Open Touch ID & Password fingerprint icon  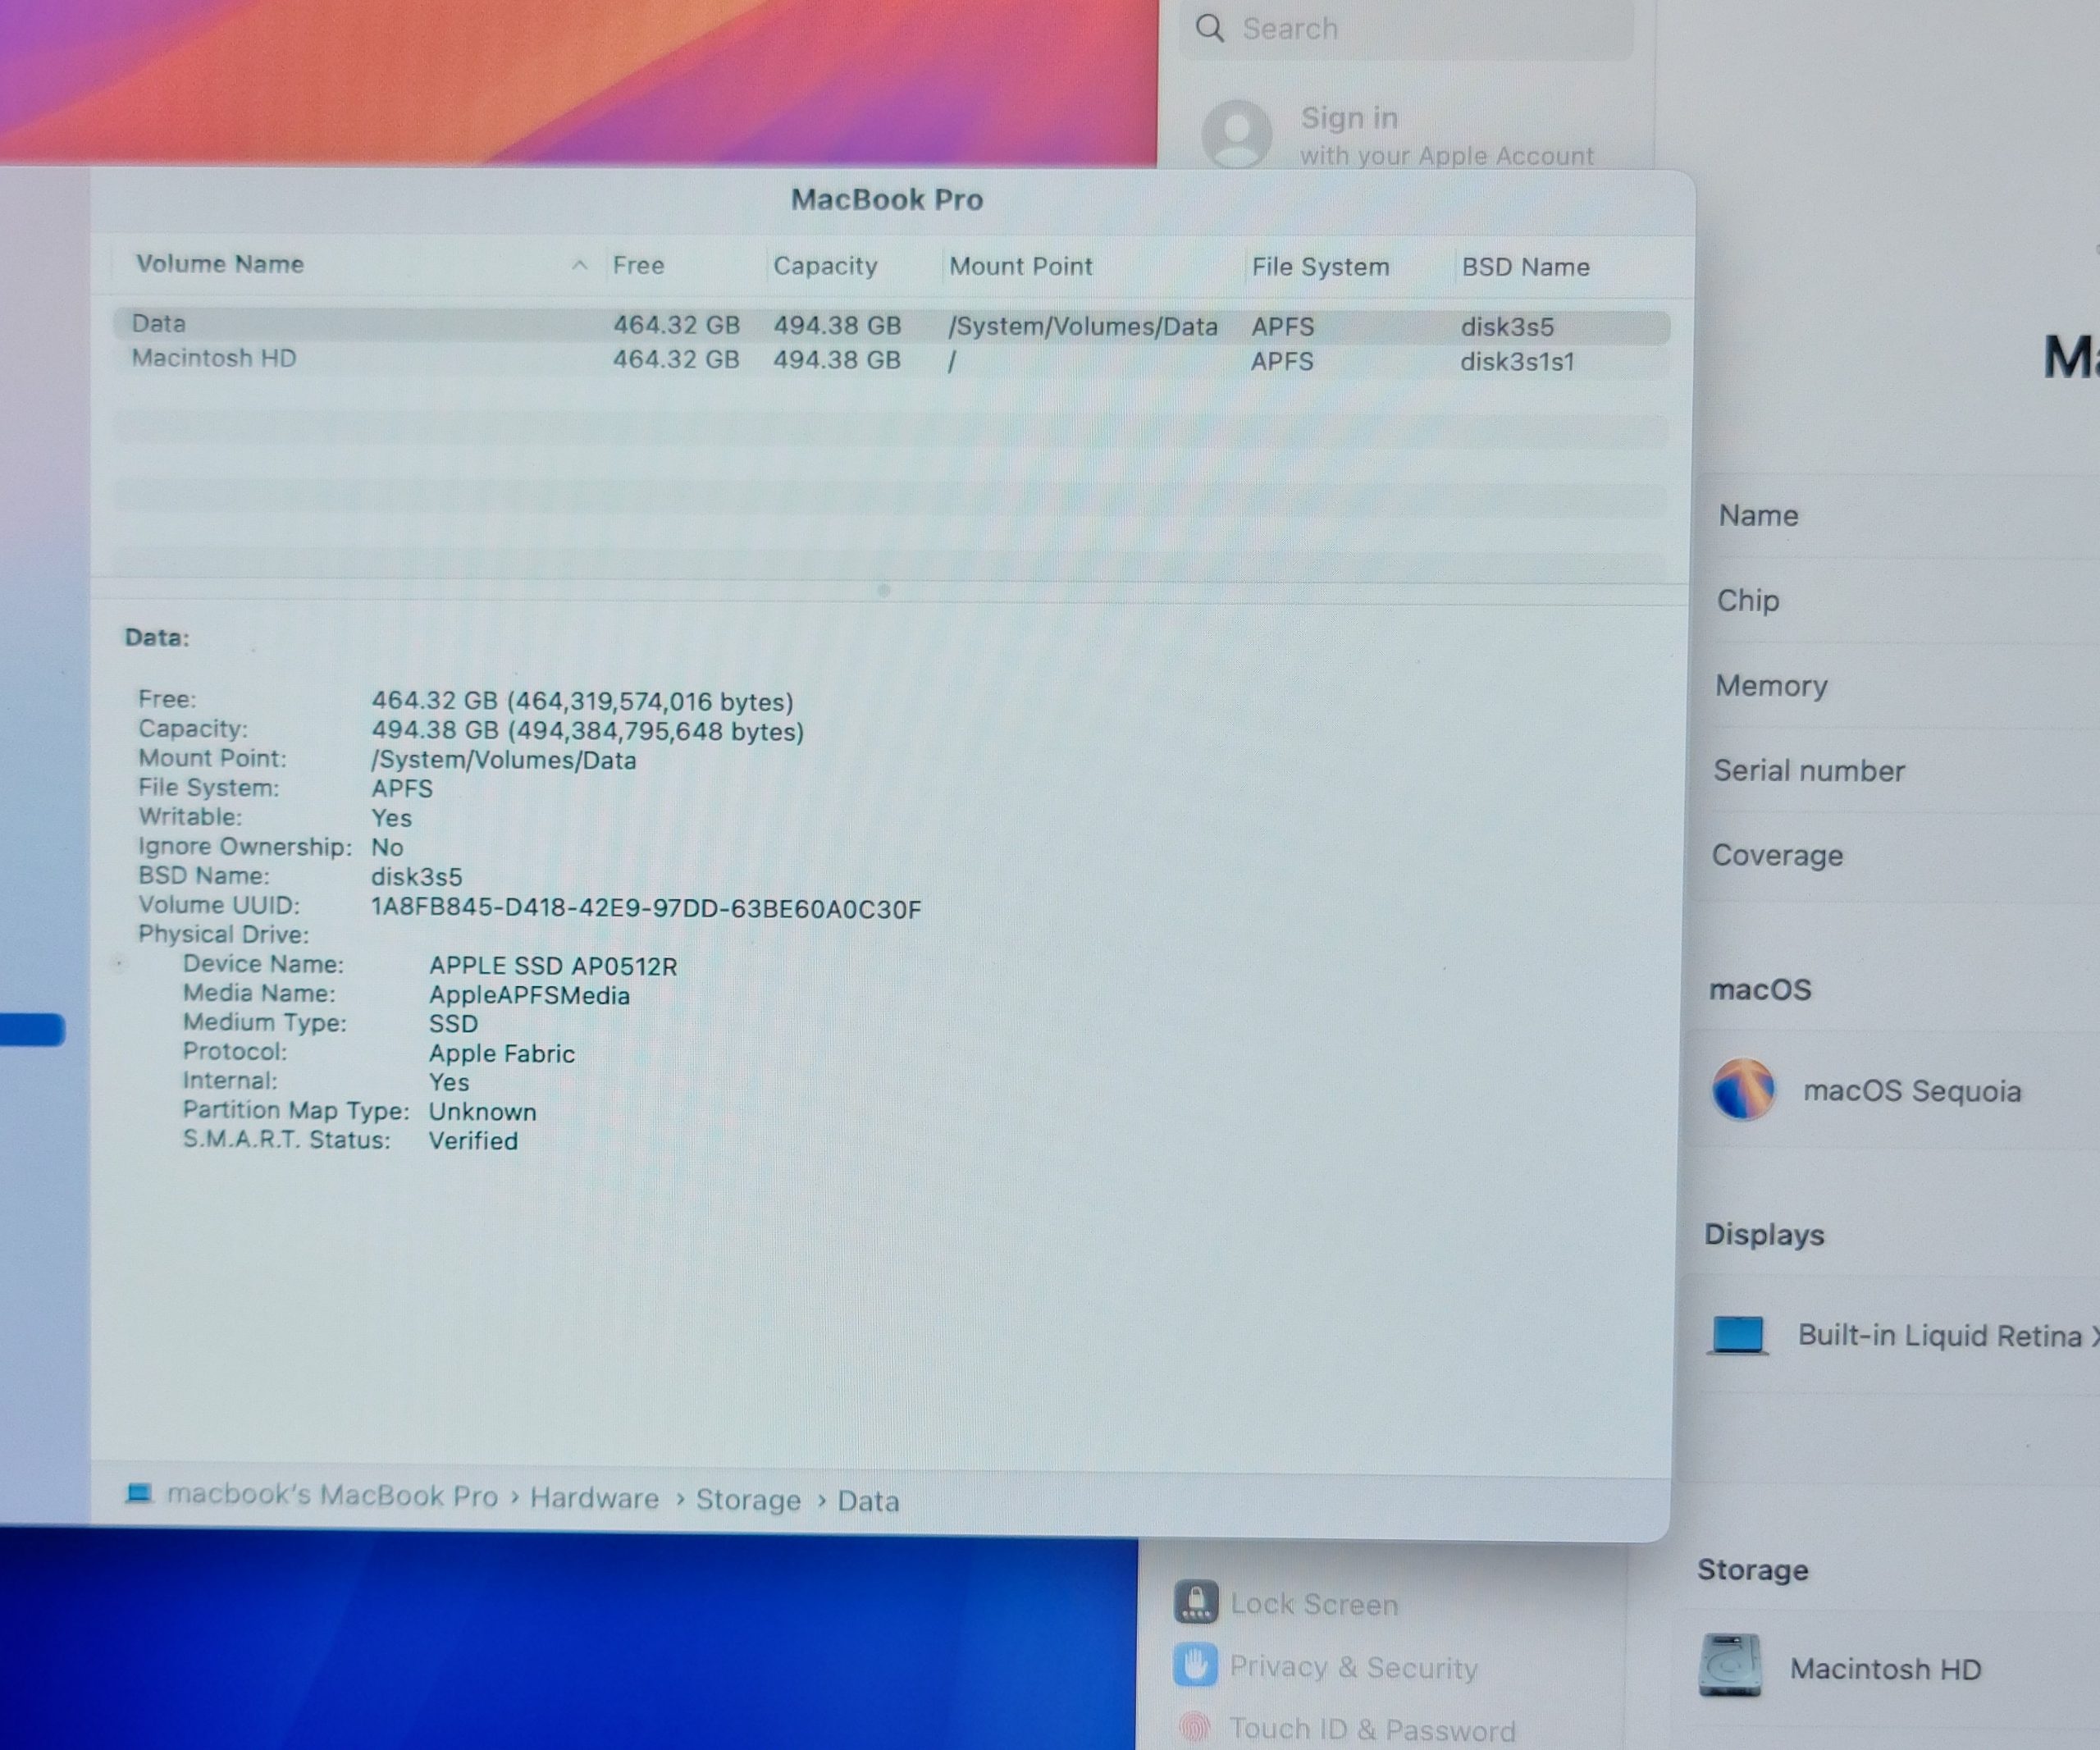(x=1195, y=1727)
